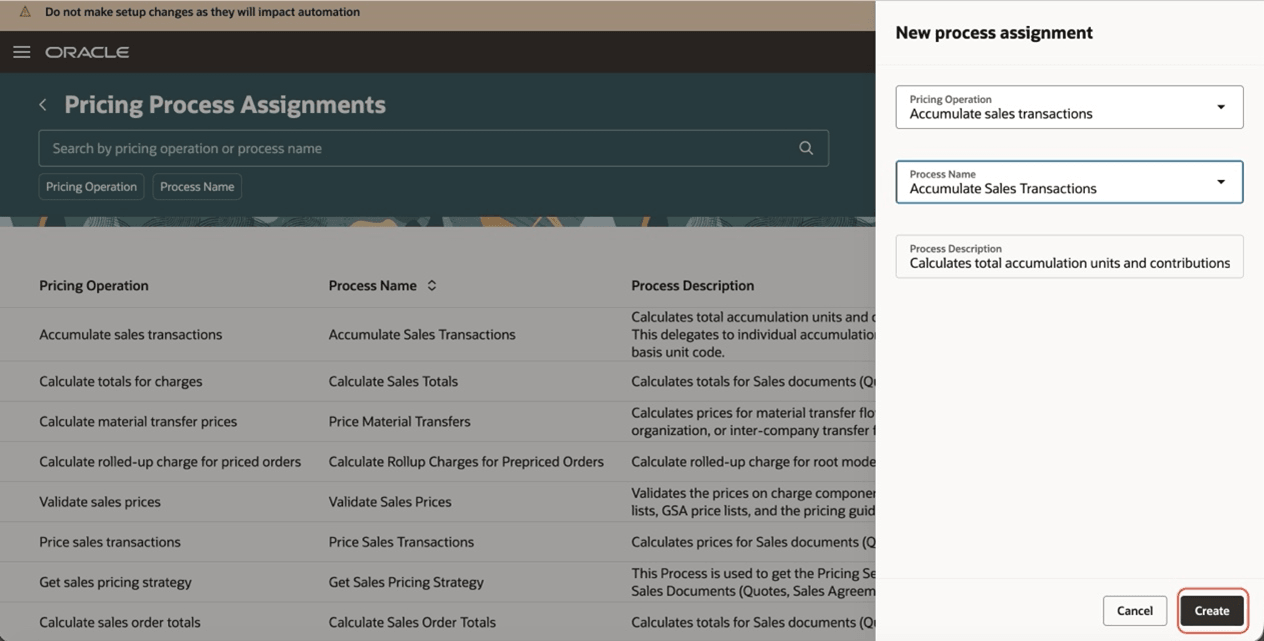Open the Pricing Operation dropdown arrow
This screenshot has height=641, width=1264.
1221,107
